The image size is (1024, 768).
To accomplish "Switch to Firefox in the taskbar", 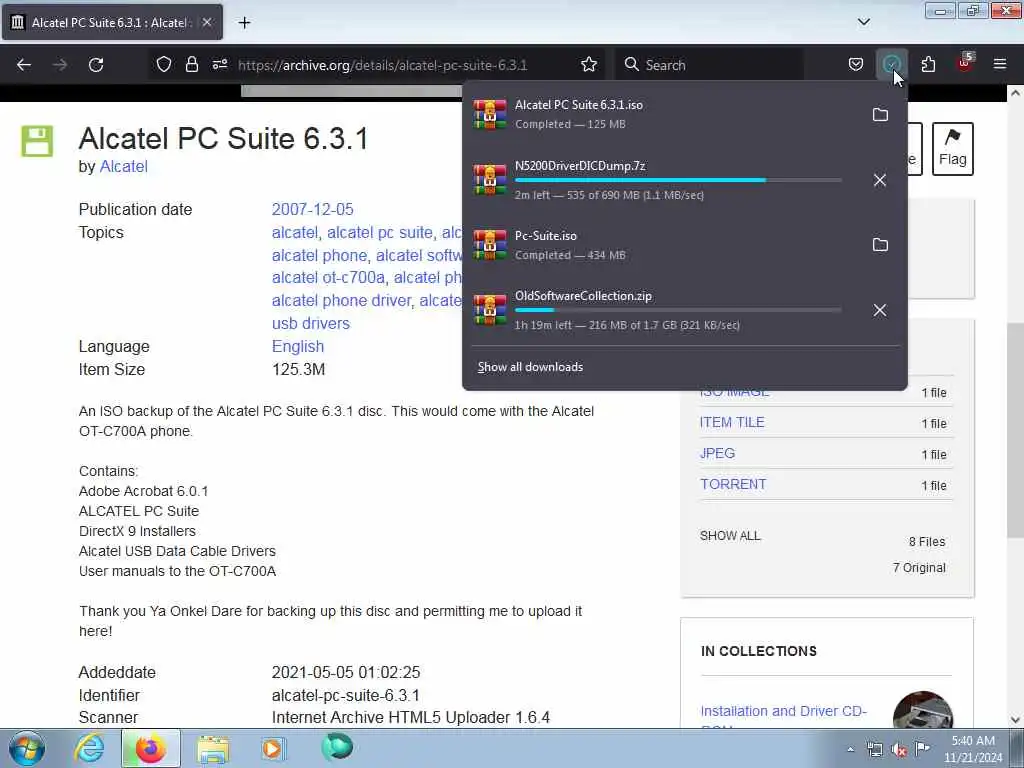I will coord(150,748).
